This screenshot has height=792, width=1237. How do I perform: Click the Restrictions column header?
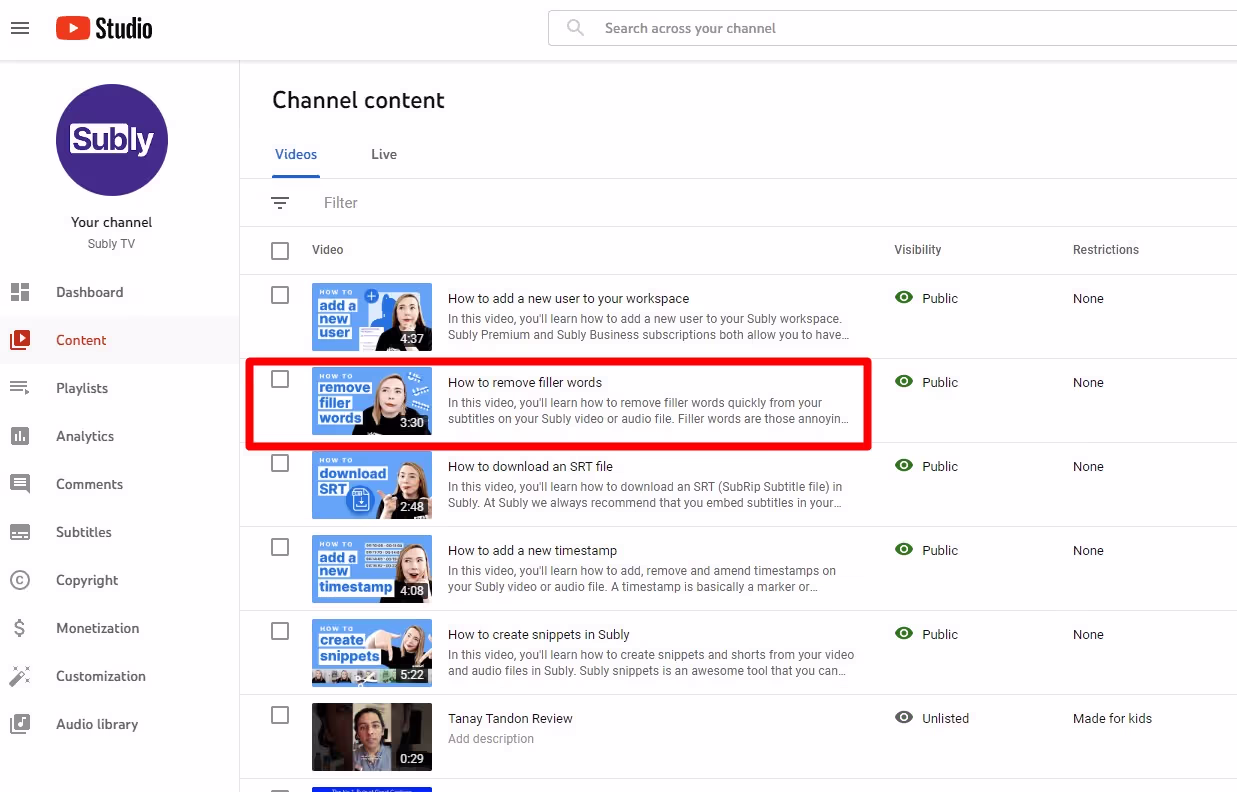(x=1106, y=250)
